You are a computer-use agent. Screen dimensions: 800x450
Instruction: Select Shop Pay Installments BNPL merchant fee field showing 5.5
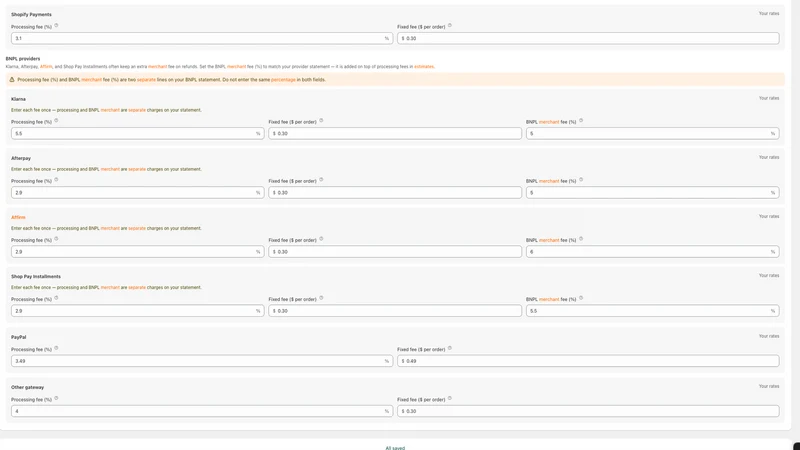tap(653, 311)
